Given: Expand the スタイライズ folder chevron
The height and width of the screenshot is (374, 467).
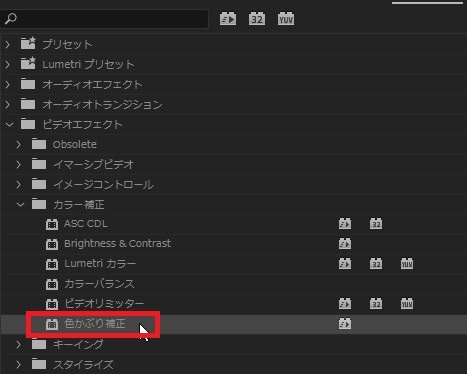Looking at the screenshot, I should pyautogui.click(x=19, y=364).
